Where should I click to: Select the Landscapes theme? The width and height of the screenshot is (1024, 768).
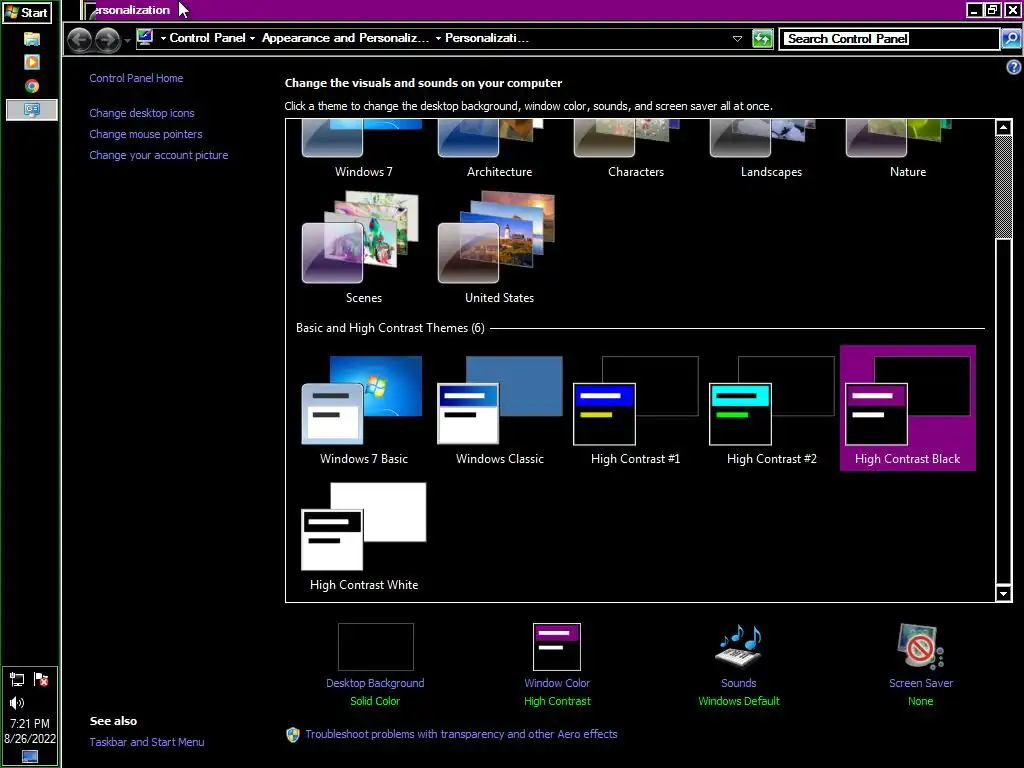[x=771, y=150]
